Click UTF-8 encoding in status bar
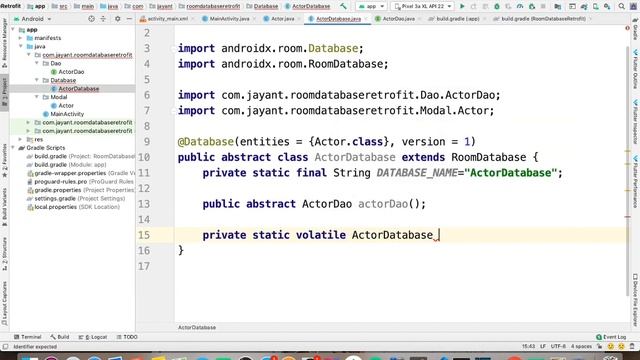 tap(558, 347)
